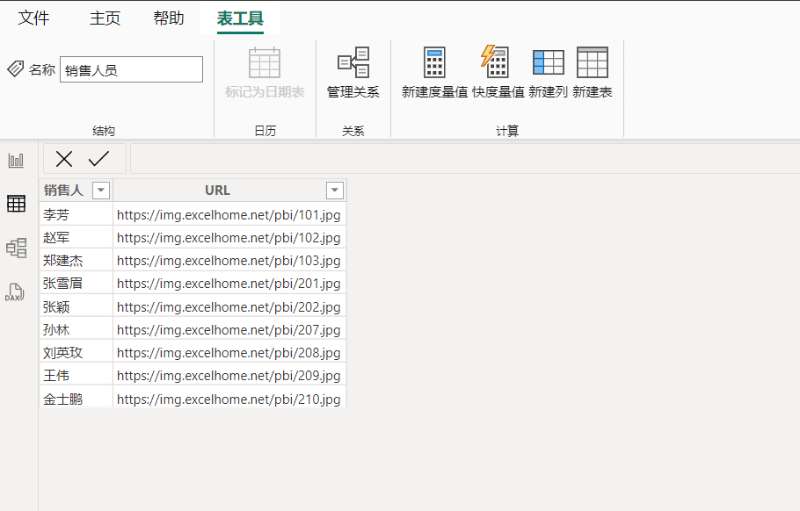
Task: Select the URL cell ending 210.jpg
Action: pos(229,398)
